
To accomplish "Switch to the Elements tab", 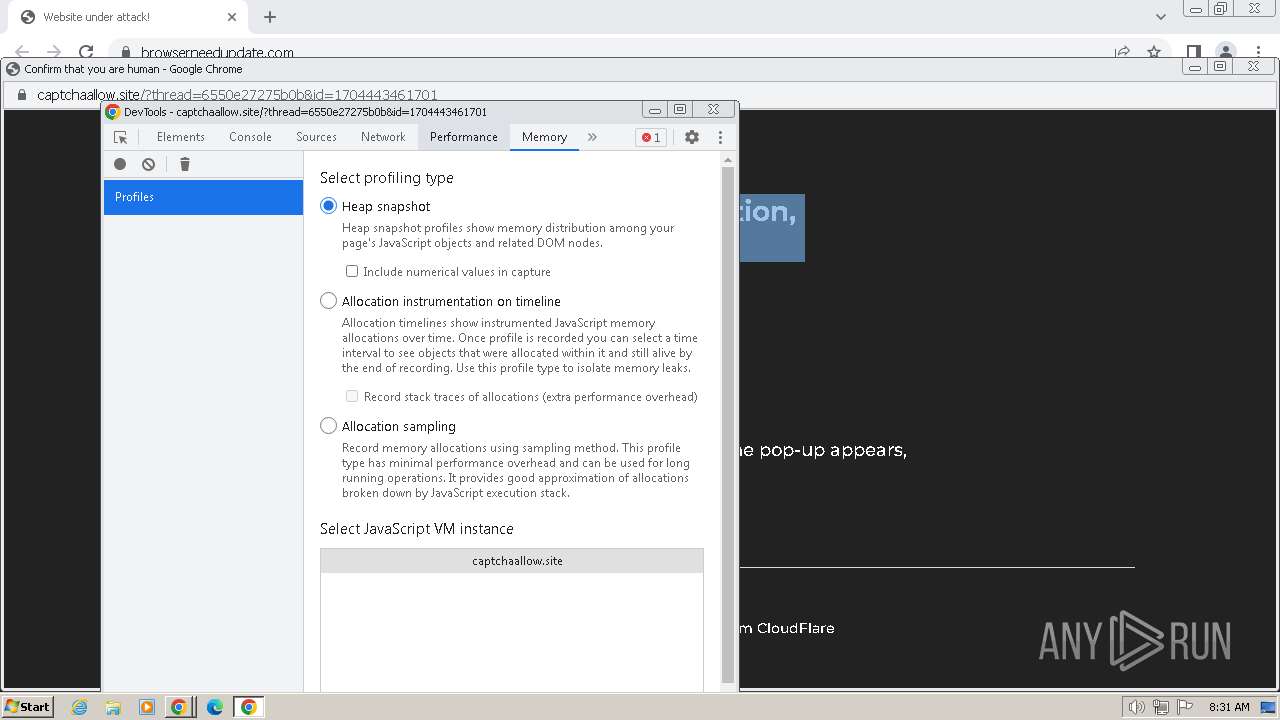I will coord(180,137).
